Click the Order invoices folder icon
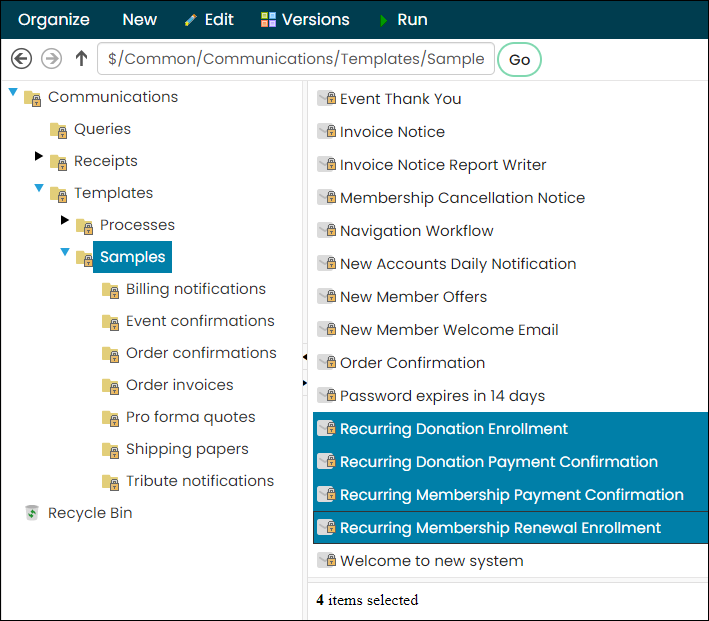The height and width of the screenshot is (621, 709). [111, 386]
